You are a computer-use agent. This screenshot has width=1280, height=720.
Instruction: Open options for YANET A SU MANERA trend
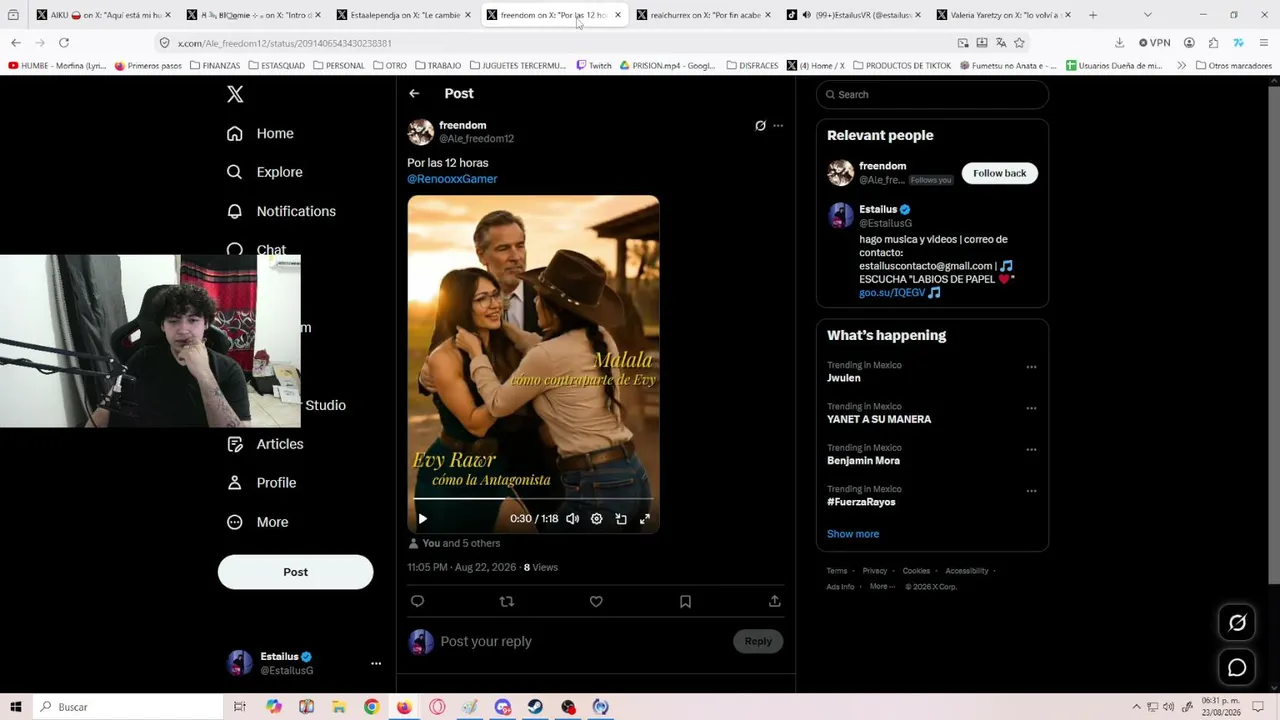[x=1031, y=408]
